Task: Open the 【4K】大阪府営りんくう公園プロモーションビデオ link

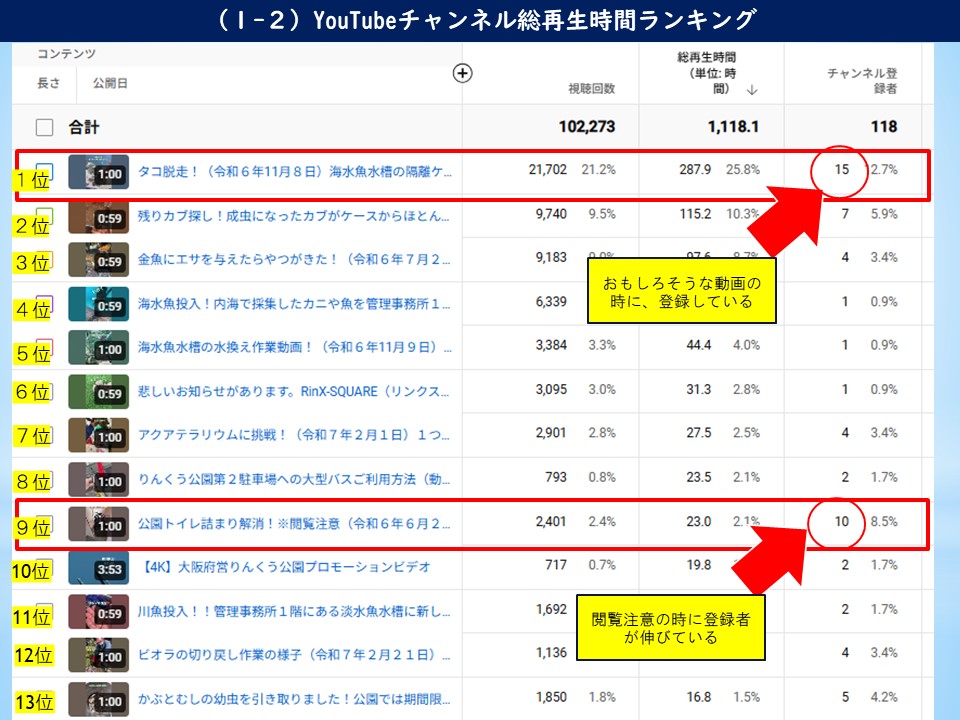Action: [287, 567]
